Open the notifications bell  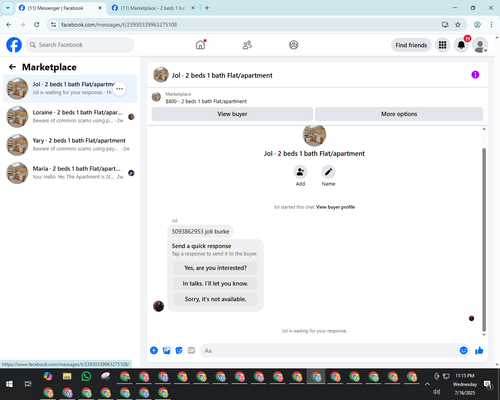tap(461, 45)
